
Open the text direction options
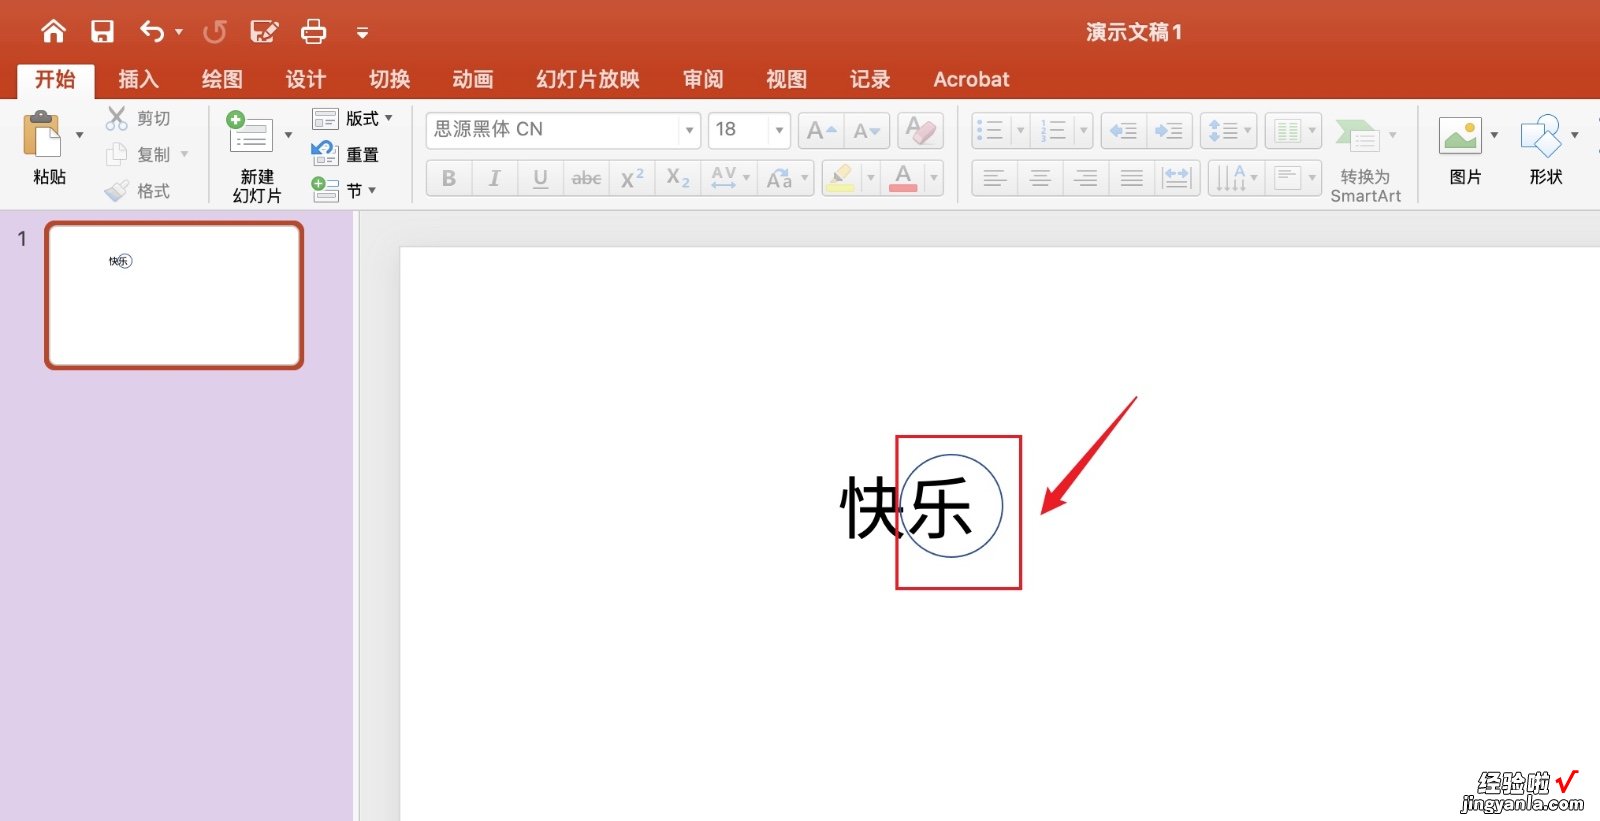click(x=1236, y=178)
